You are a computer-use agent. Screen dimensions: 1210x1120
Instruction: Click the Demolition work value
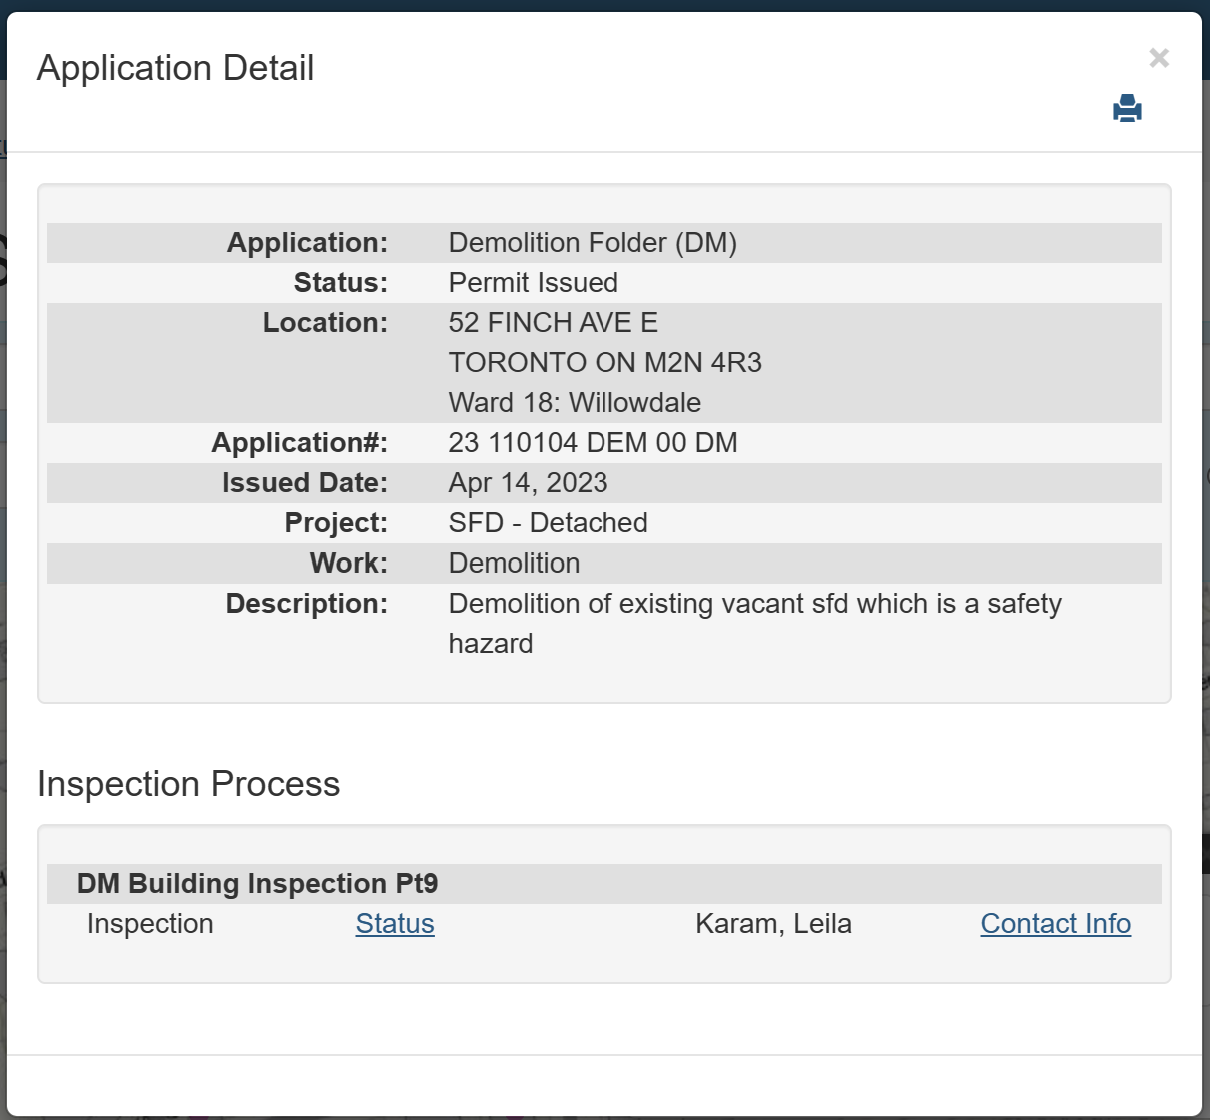(514, 564)
